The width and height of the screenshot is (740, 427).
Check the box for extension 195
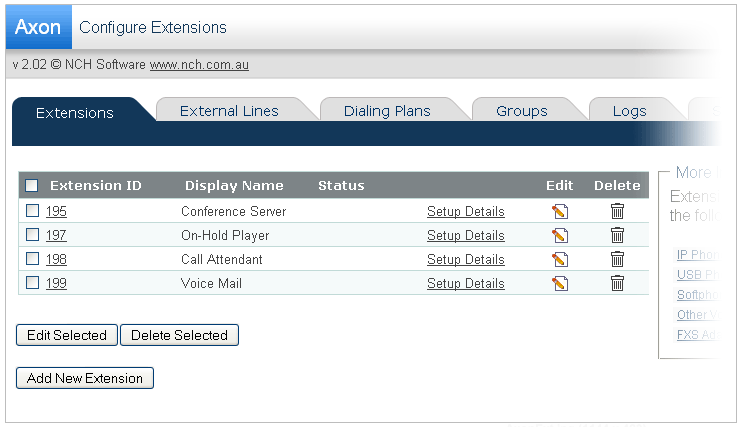coord(32,211)
